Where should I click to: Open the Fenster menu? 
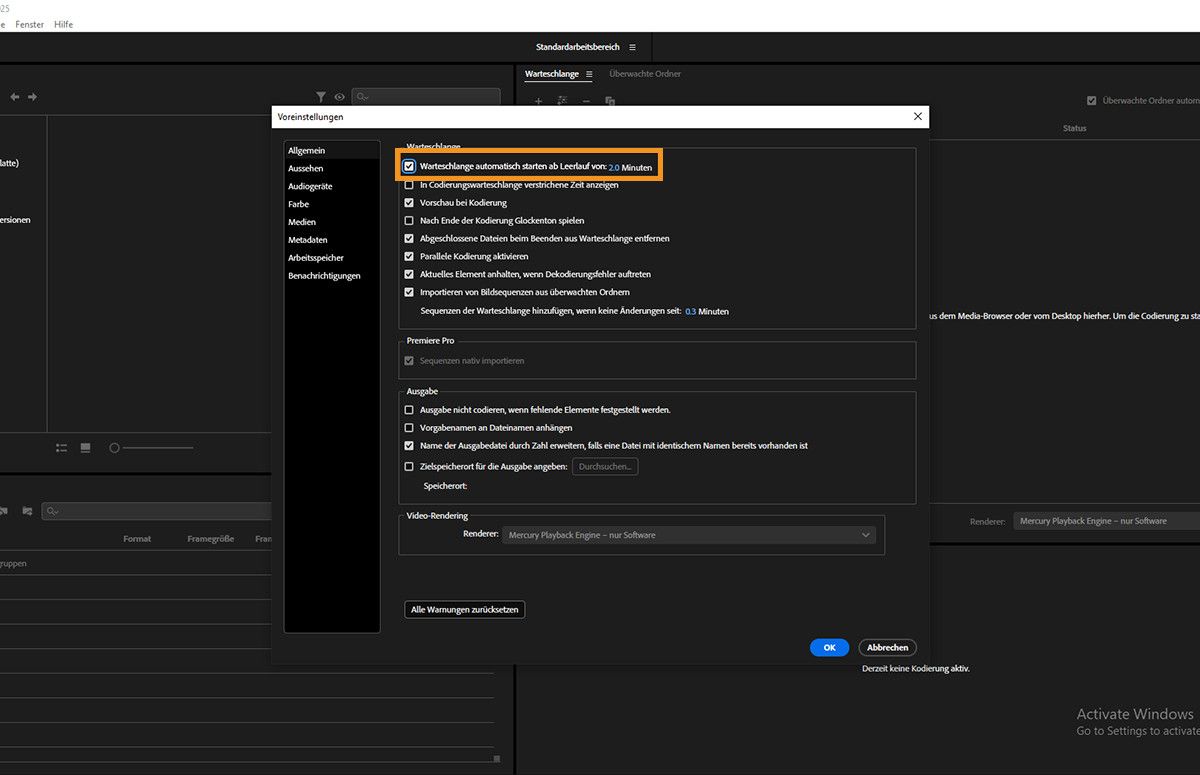coord(30,24)
